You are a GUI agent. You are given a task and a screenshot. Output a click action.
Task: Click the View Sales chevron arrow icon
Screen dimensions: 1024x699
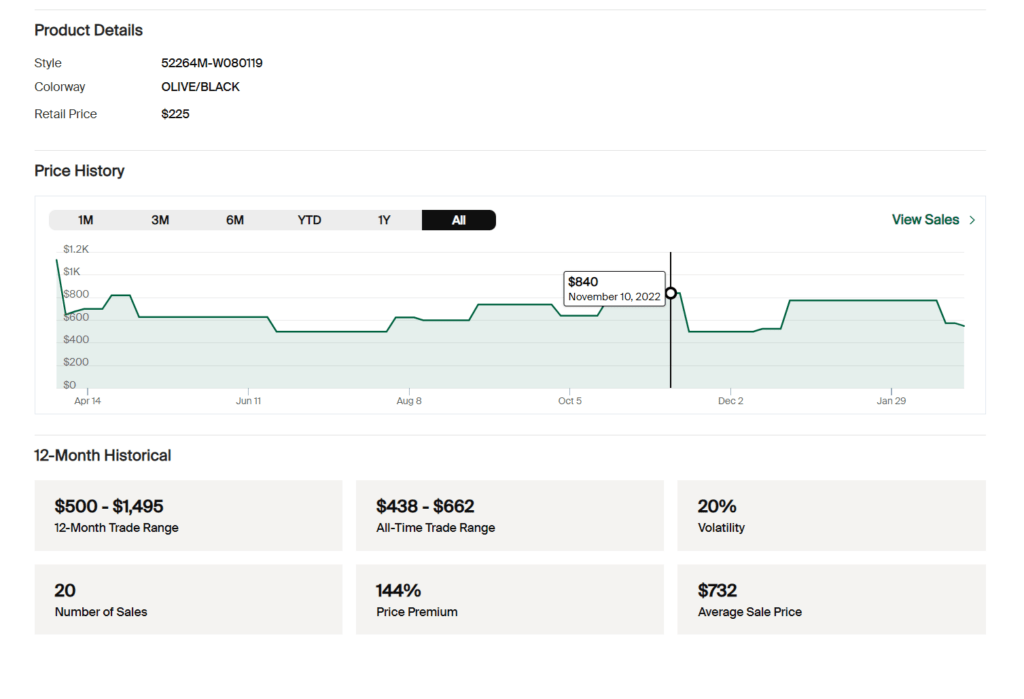[971, 219]
